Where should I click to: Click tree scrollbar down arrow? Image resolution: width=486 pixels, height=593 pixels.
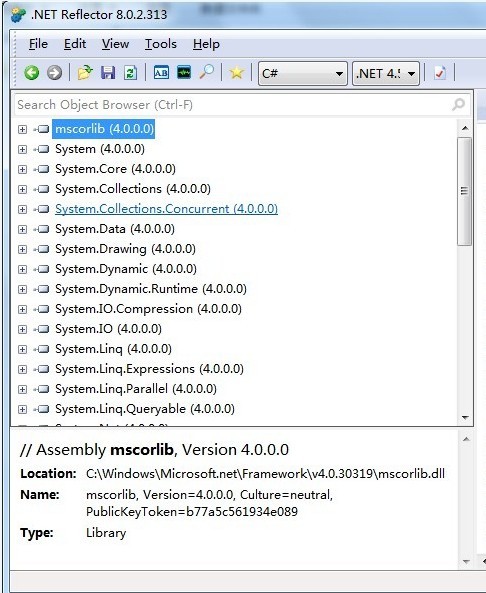[x=465, y=418]
